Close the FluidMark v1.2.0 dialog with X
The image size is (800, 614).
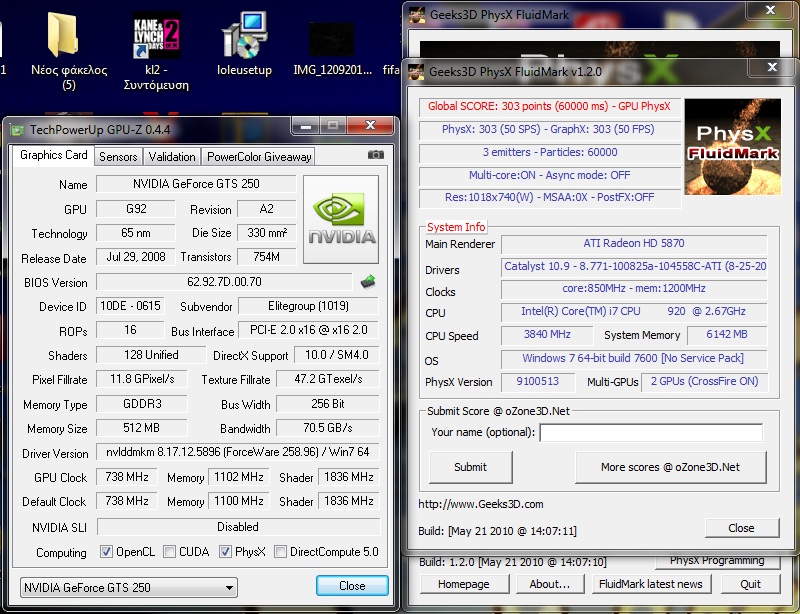(772, 67)
